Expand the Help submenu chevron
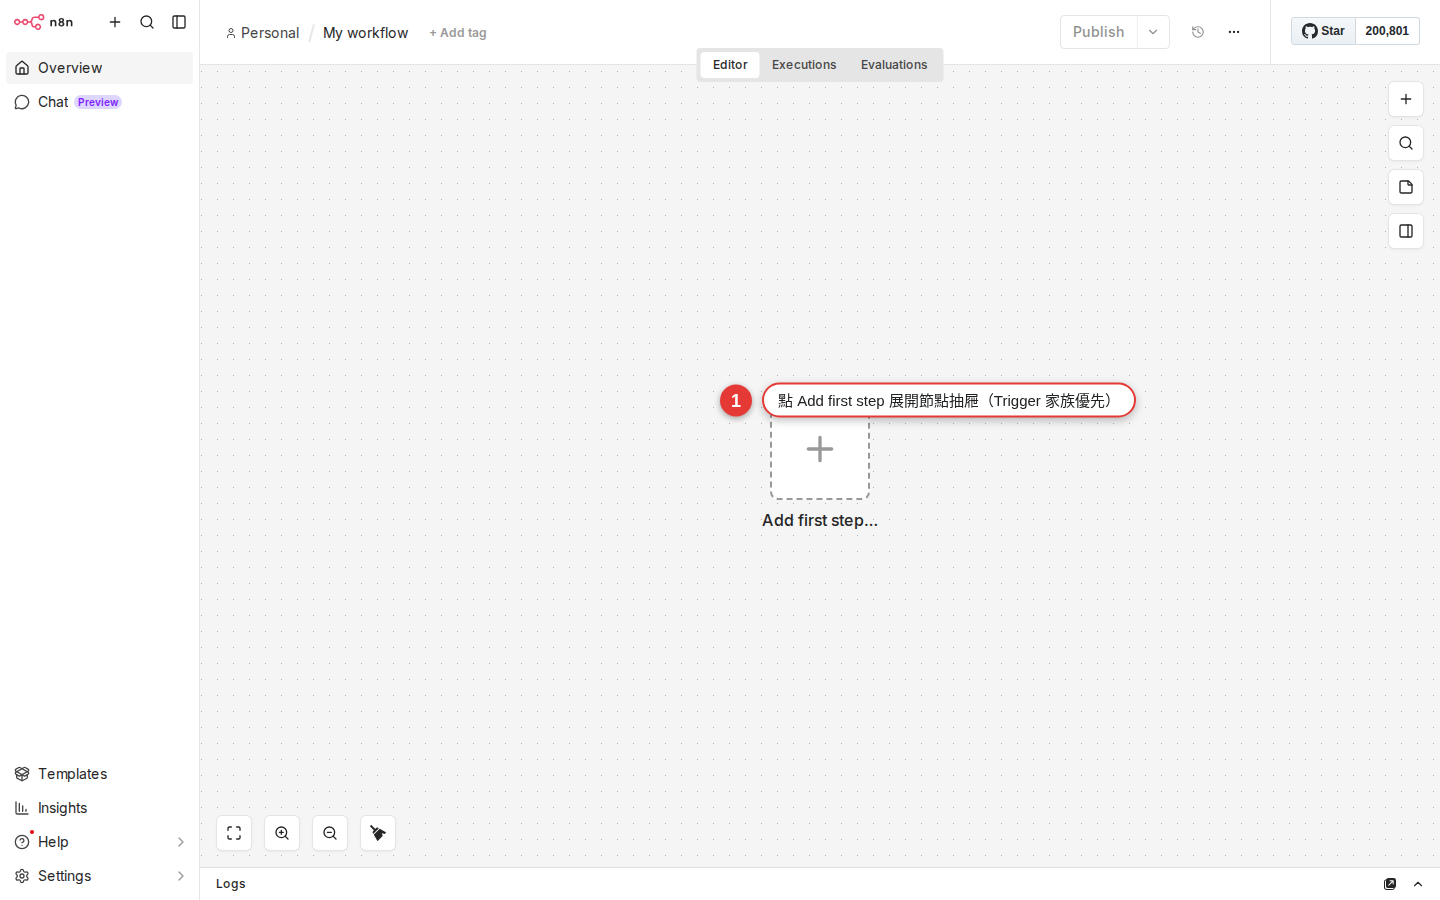Image resolution: width=1440 pixels, height=900 pixels. click(x=181, y=842)
